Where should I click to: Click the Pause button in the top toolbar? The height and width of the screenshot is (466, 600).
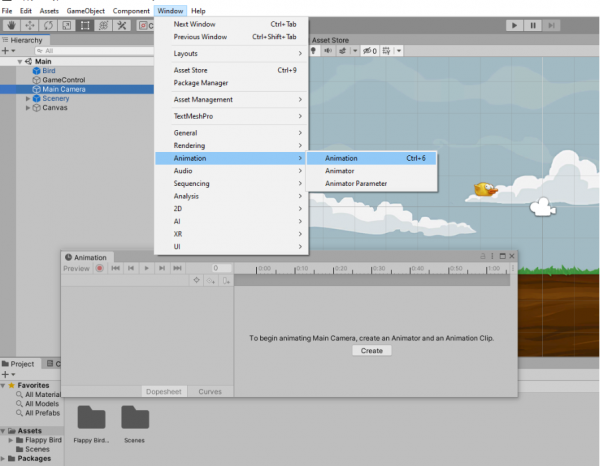tap(533, 26)
